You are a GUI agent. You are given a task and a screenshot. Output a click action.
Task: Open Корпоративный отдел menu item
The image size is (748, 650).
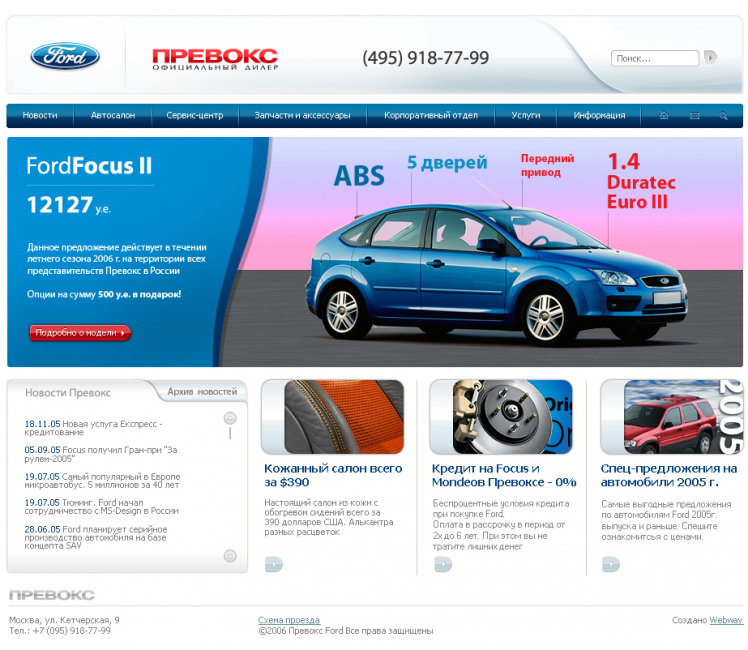click(x=431, y=115)
